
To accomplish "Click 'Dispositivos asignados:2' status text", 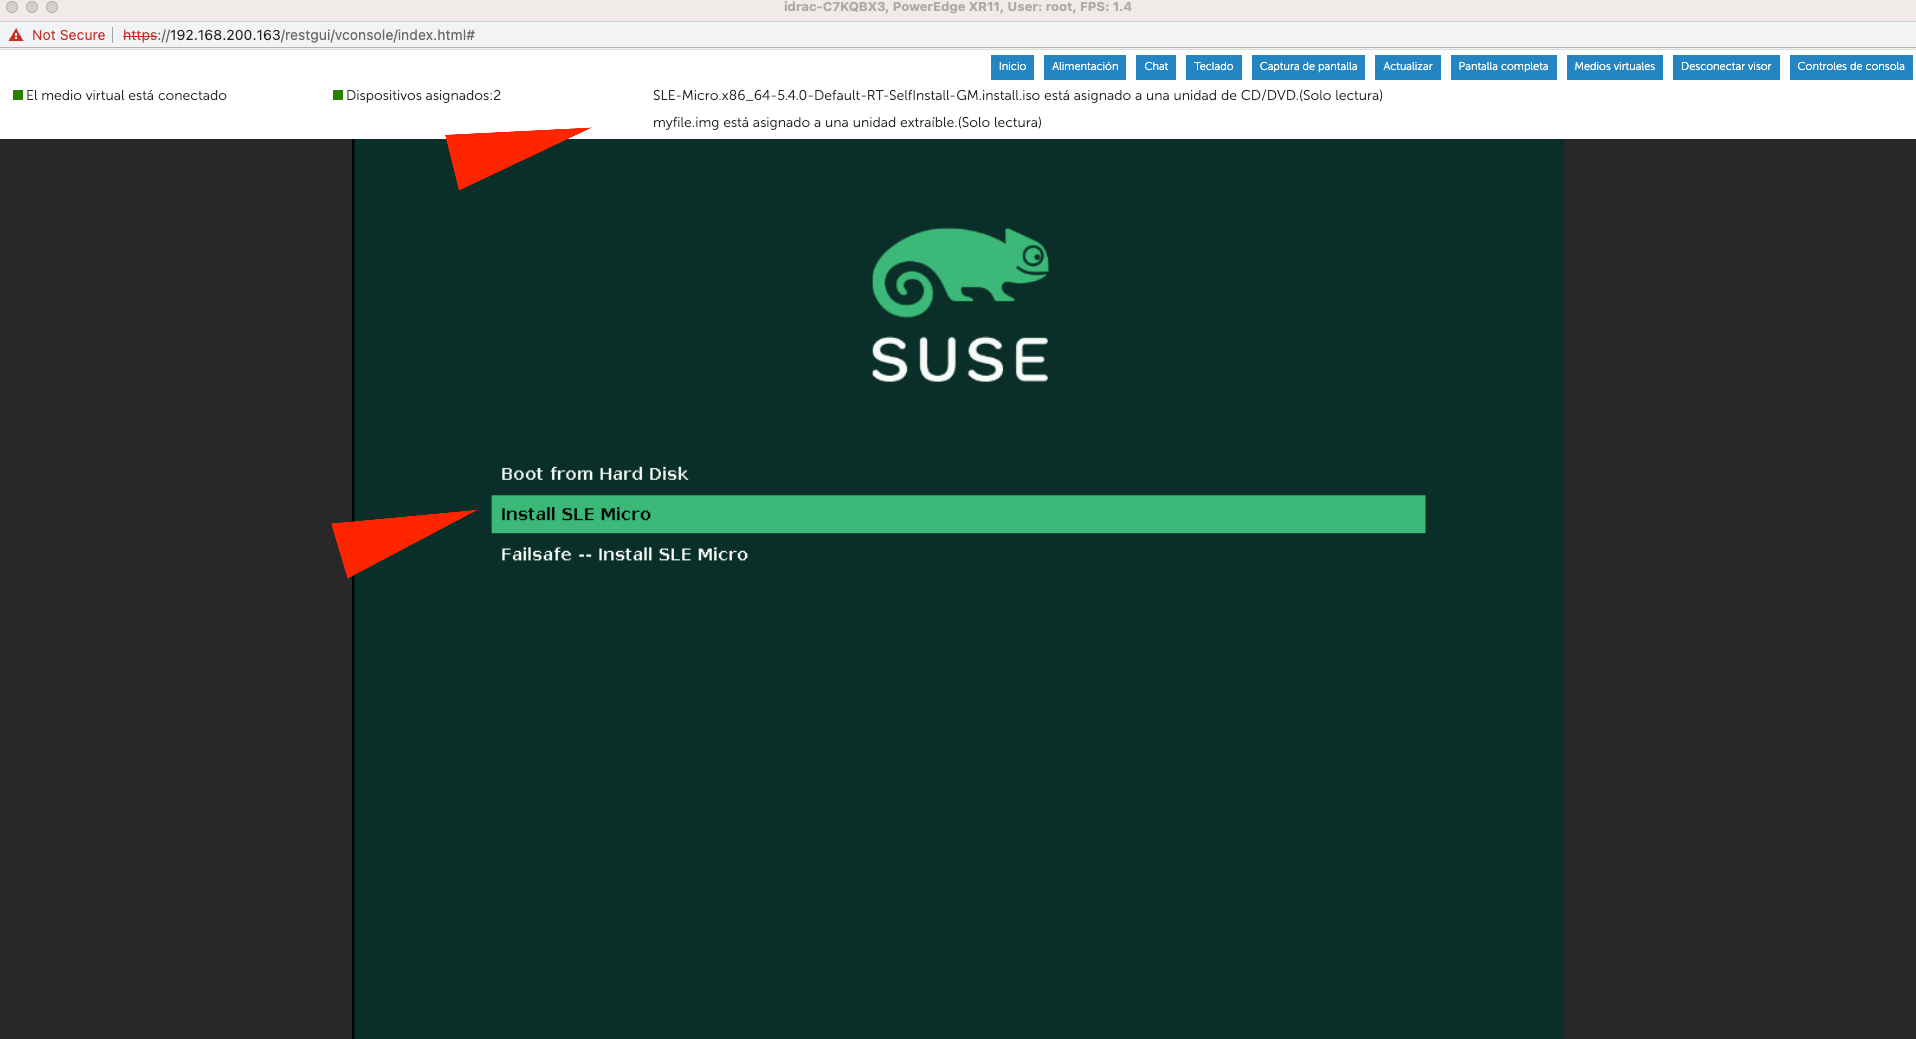I will [x=423, y=96].
